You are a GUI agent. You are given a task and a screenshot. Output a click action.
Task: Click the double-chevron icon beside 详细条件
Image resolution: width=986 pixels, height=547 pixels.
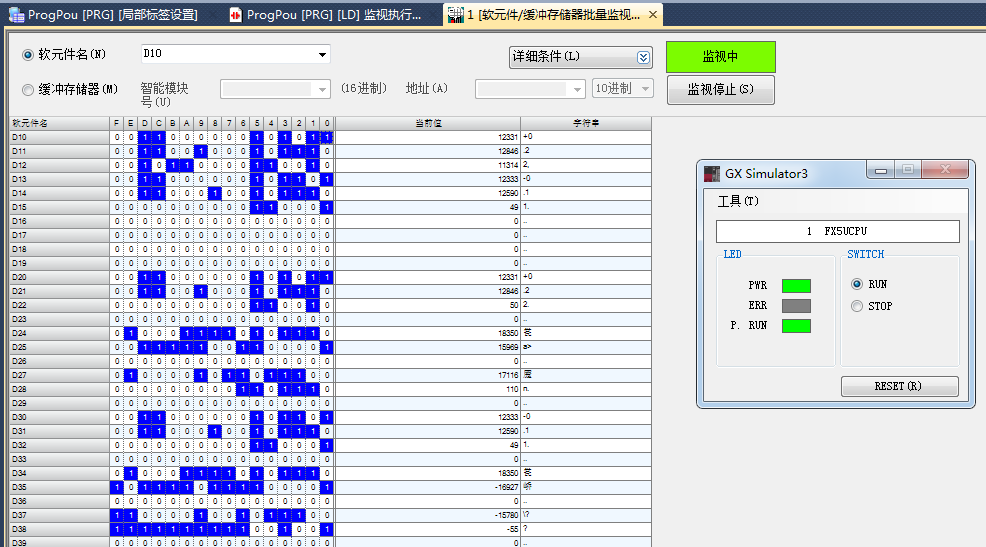[x=643, y=57]
